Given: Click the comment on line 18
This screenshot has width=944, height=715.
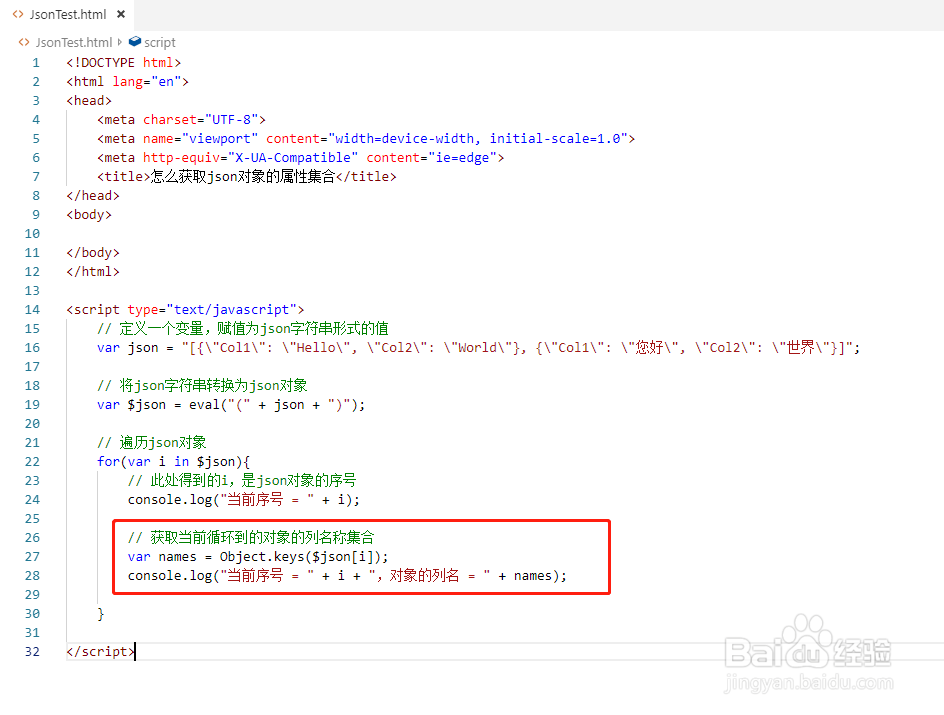Looking at the screenshot, I should tap(202, 386).
